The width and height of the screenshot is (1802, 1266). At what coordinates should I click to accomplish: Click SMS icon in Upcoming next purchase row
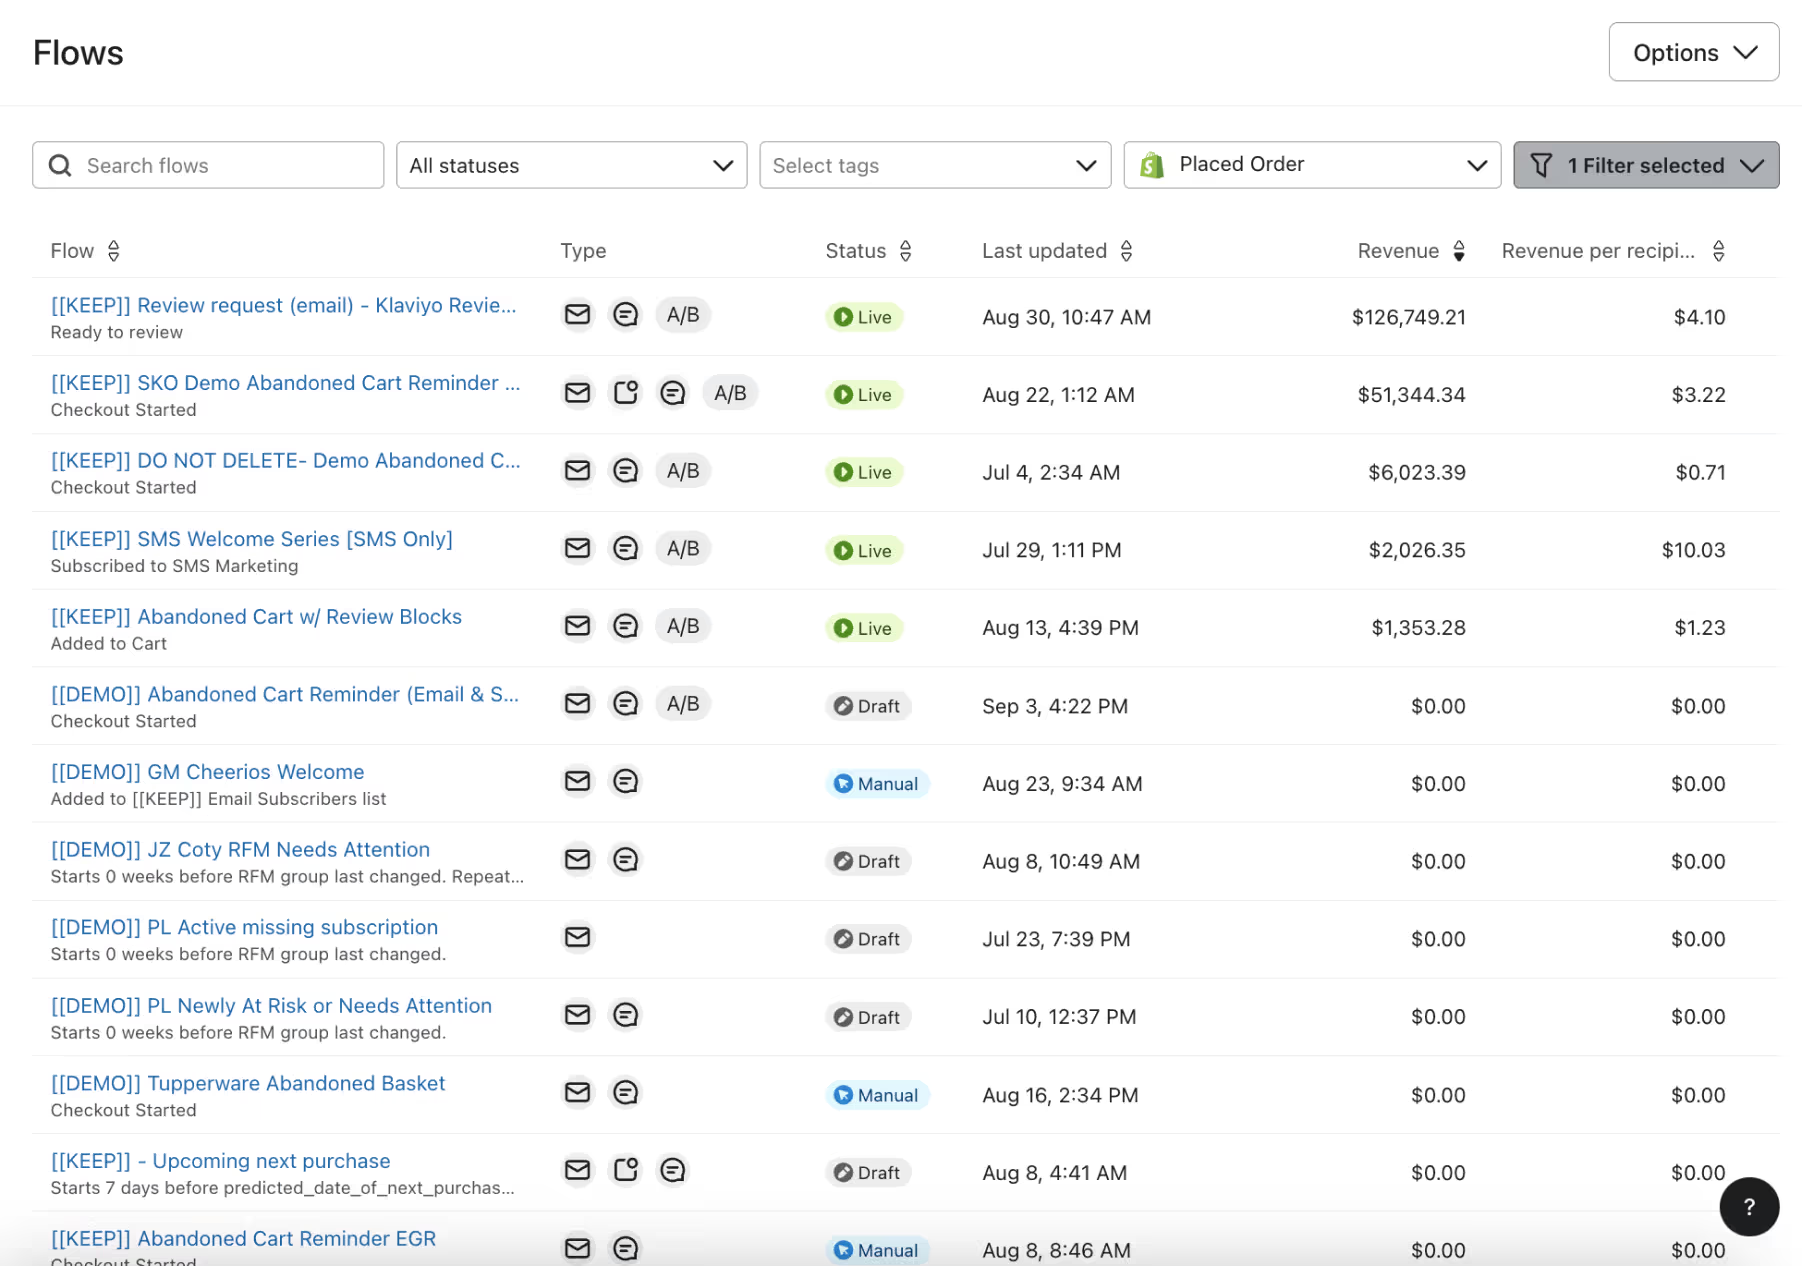click(673, 1170)
